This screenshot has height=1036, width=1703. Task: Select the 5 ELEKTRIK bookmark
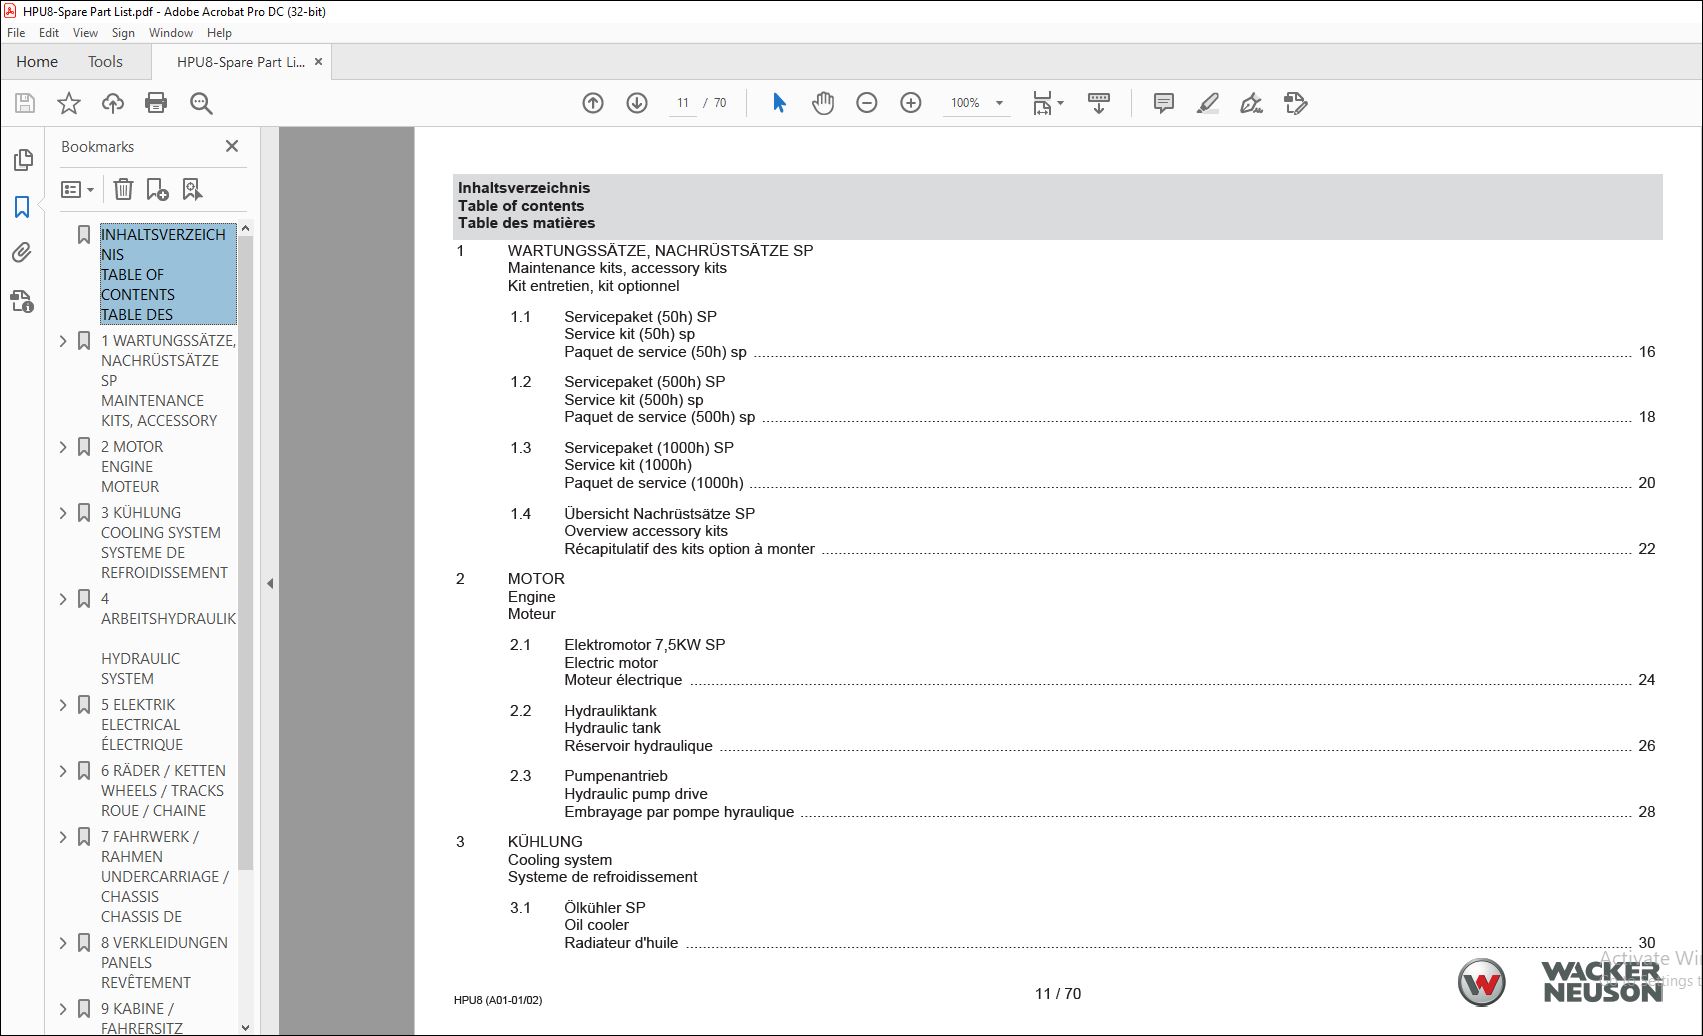click(141, 725)
